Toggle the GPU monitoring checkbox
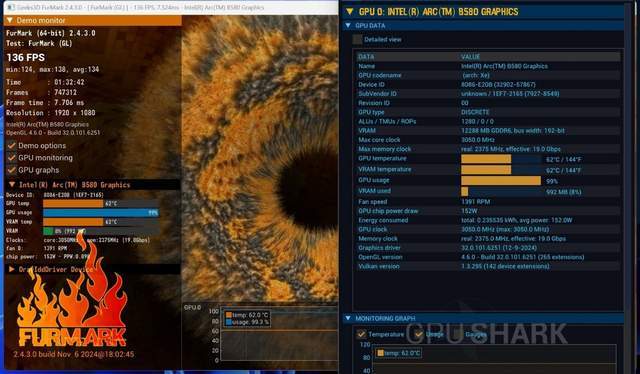This screenshot has height=374, width=640. (x=11, y=158)
